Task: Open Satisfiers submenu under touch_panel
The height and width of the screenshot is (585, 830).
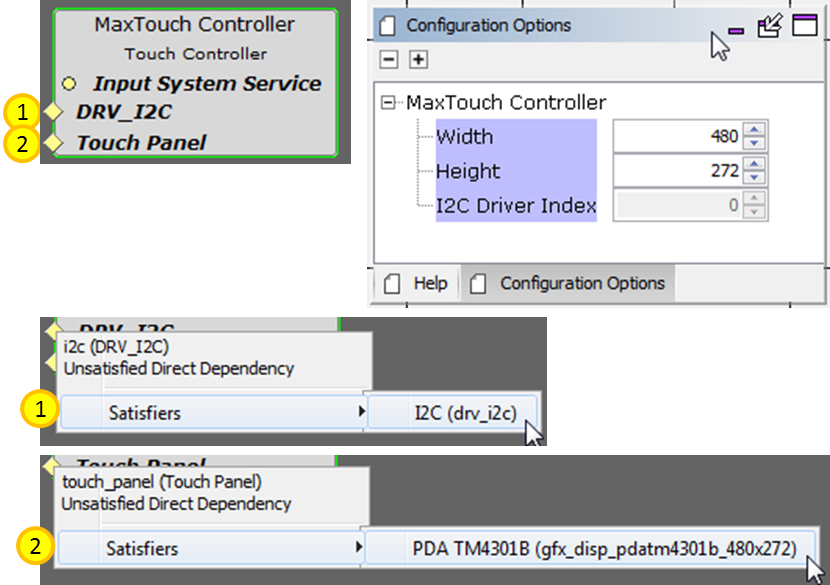Action: (211, 548)
